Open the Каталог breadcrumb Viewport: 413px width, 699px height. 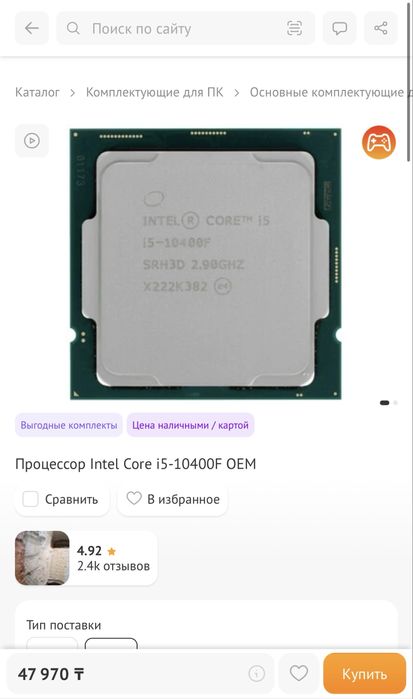[x=37, y=92]
